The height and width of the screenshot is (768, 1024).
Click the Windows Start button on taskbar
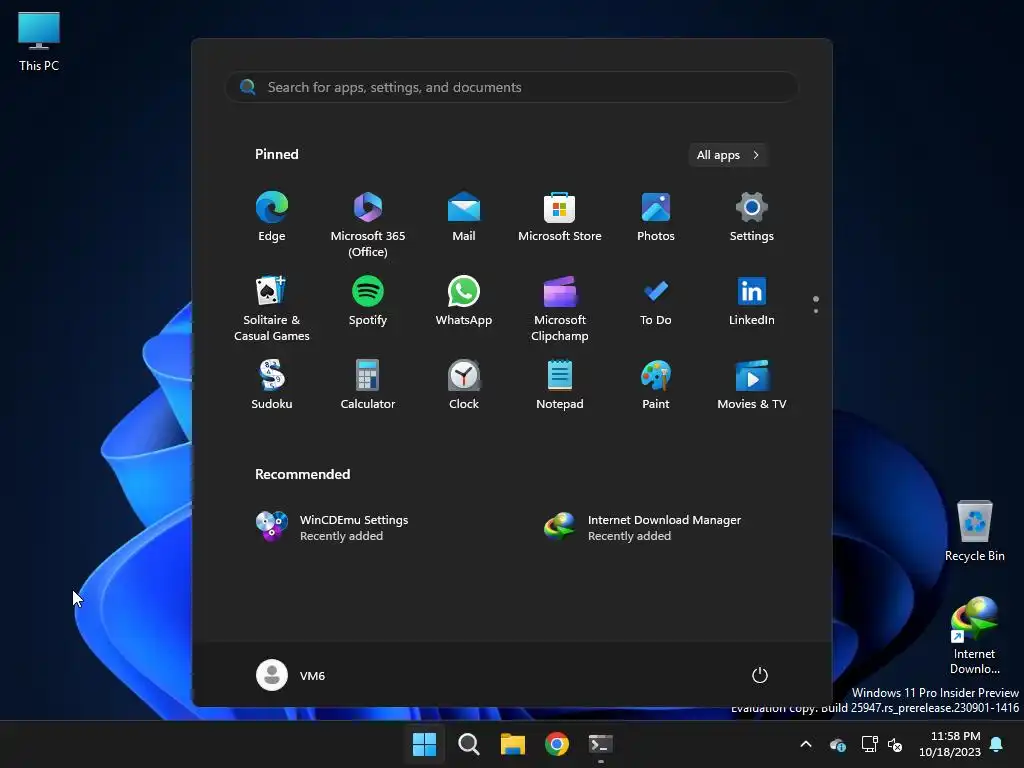pos(424,744)
